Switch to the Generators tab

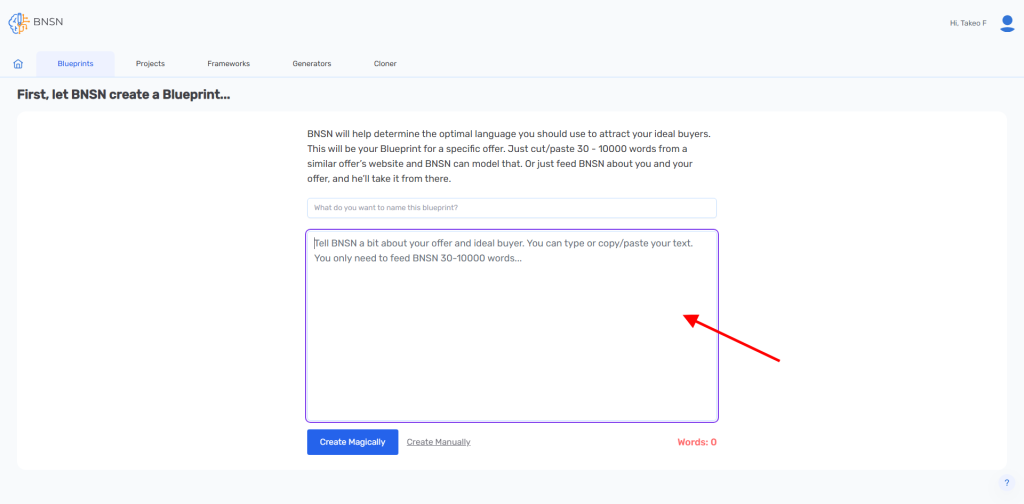(x=312, y=64)
